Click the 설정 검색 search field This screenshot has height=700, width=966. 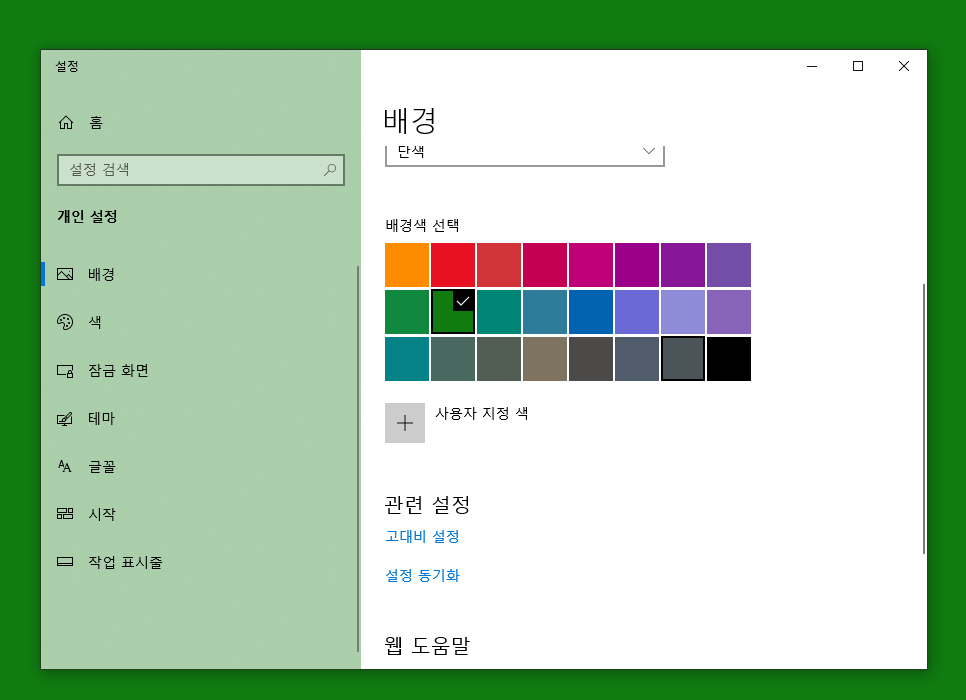[201, 169]
